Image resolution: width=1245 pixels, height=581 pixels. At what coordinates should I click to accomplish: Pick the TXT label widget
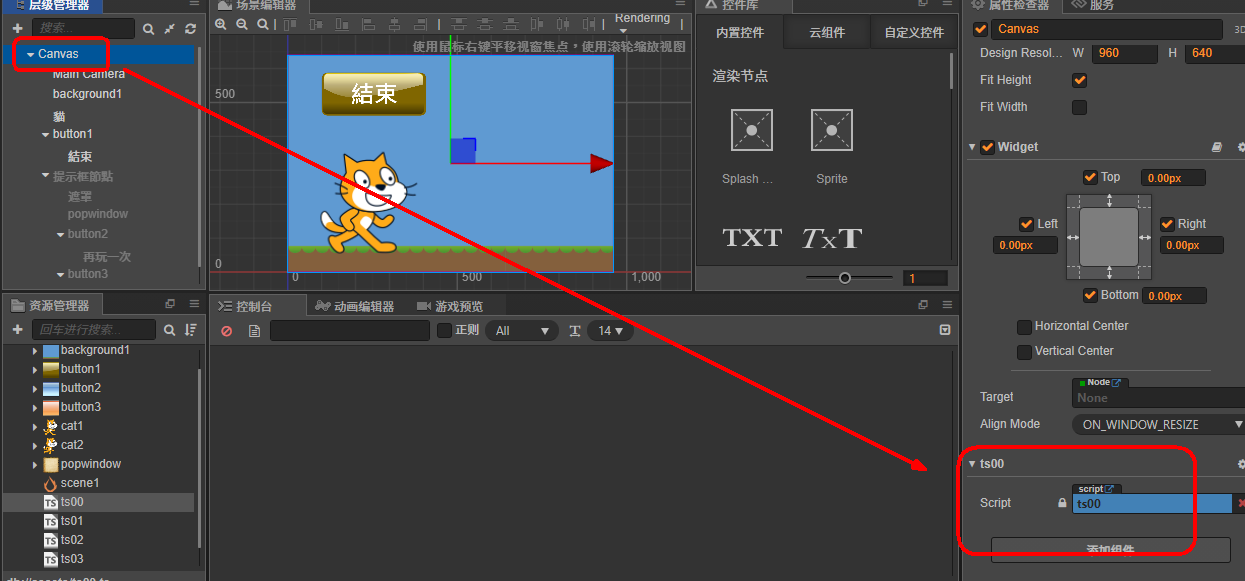click(x=752, y=238)
